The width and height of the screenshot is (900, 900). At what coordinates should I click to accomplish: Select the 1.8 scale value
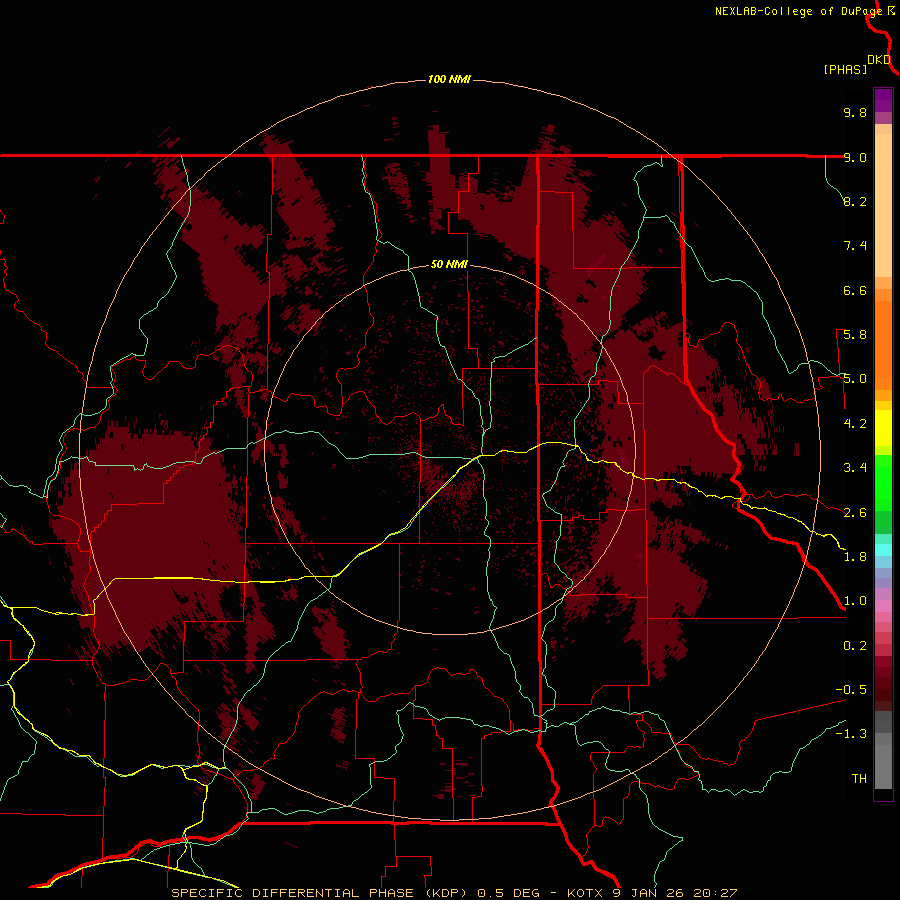click(855, 557)
